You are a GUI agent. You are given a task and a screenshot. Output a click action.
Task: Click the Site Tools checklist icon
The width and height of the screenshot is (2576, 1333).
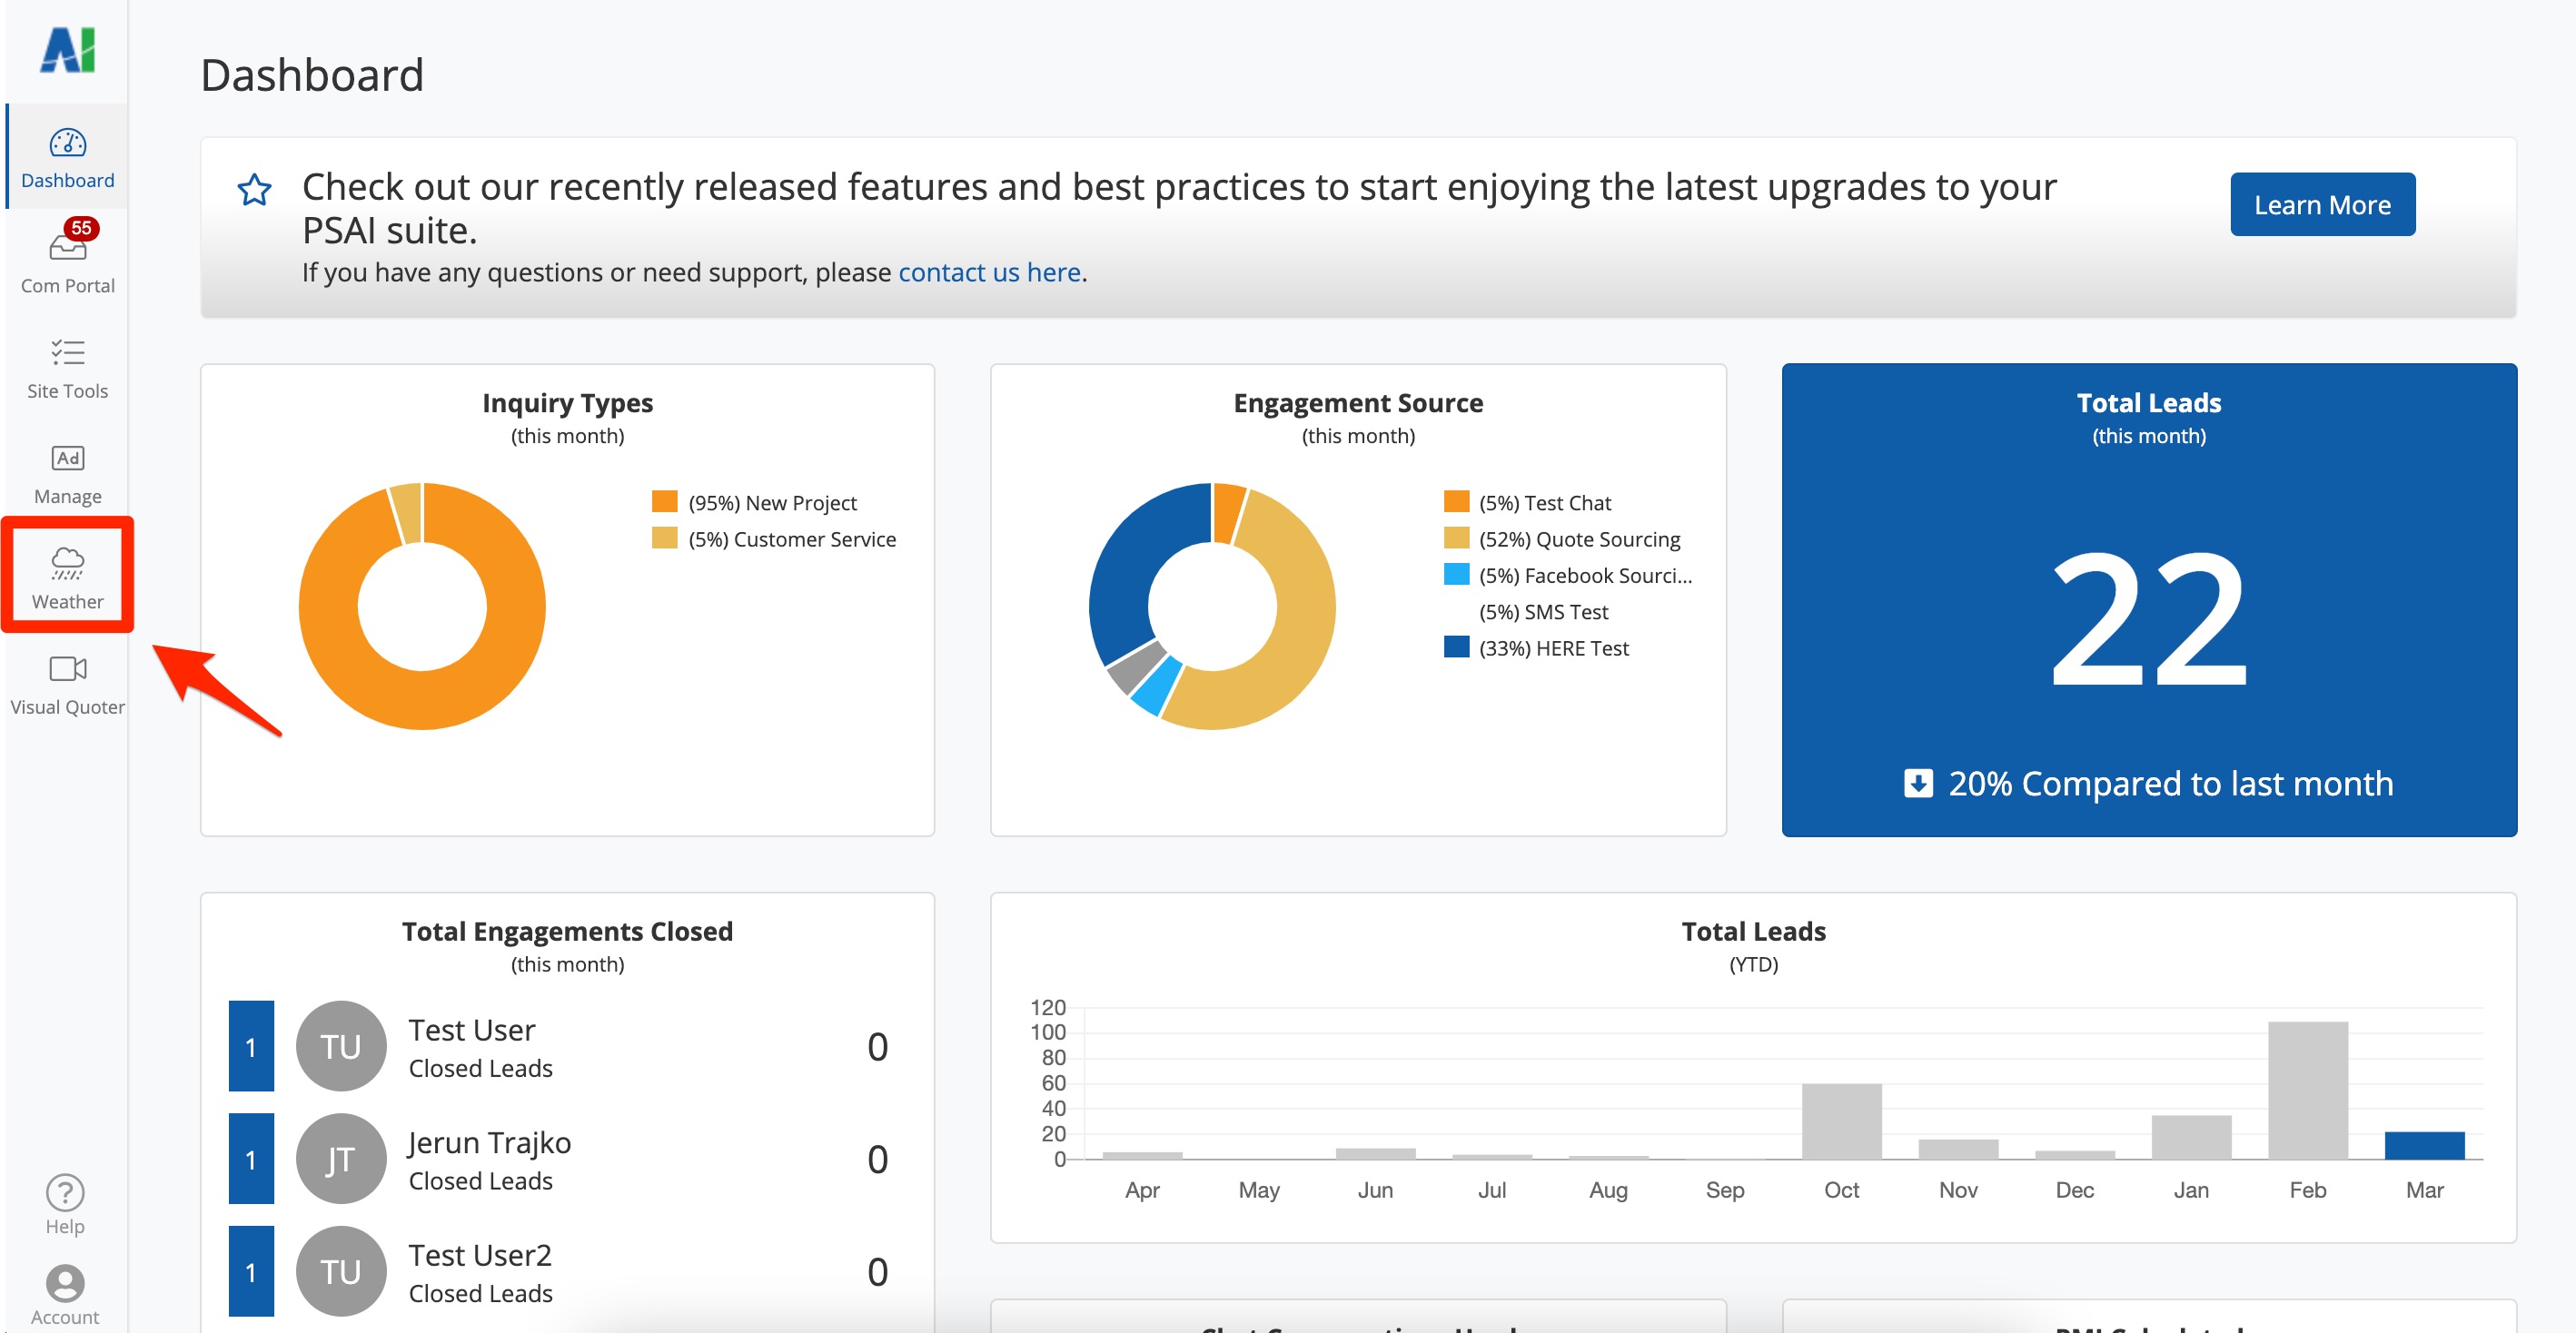click(67, 352)
